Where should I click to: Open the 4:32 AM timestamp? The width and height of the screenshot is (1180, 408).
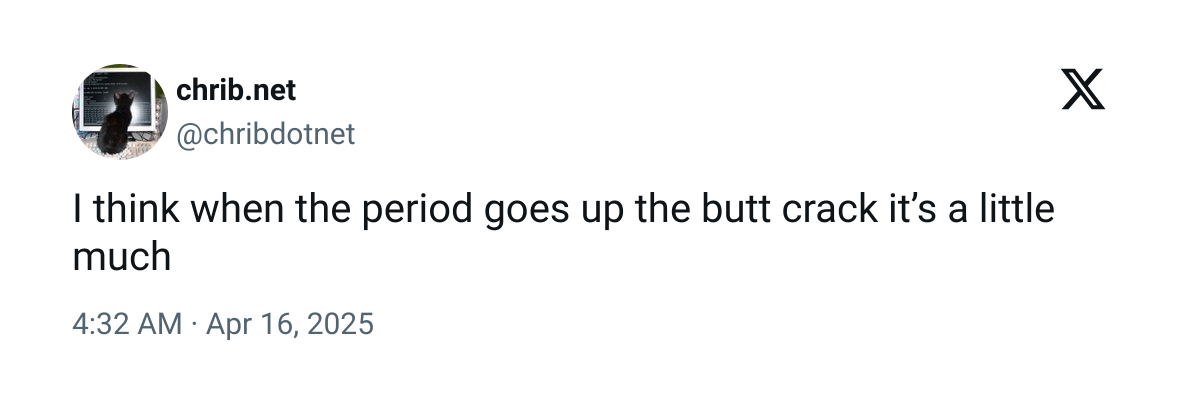tap(128, 324)
